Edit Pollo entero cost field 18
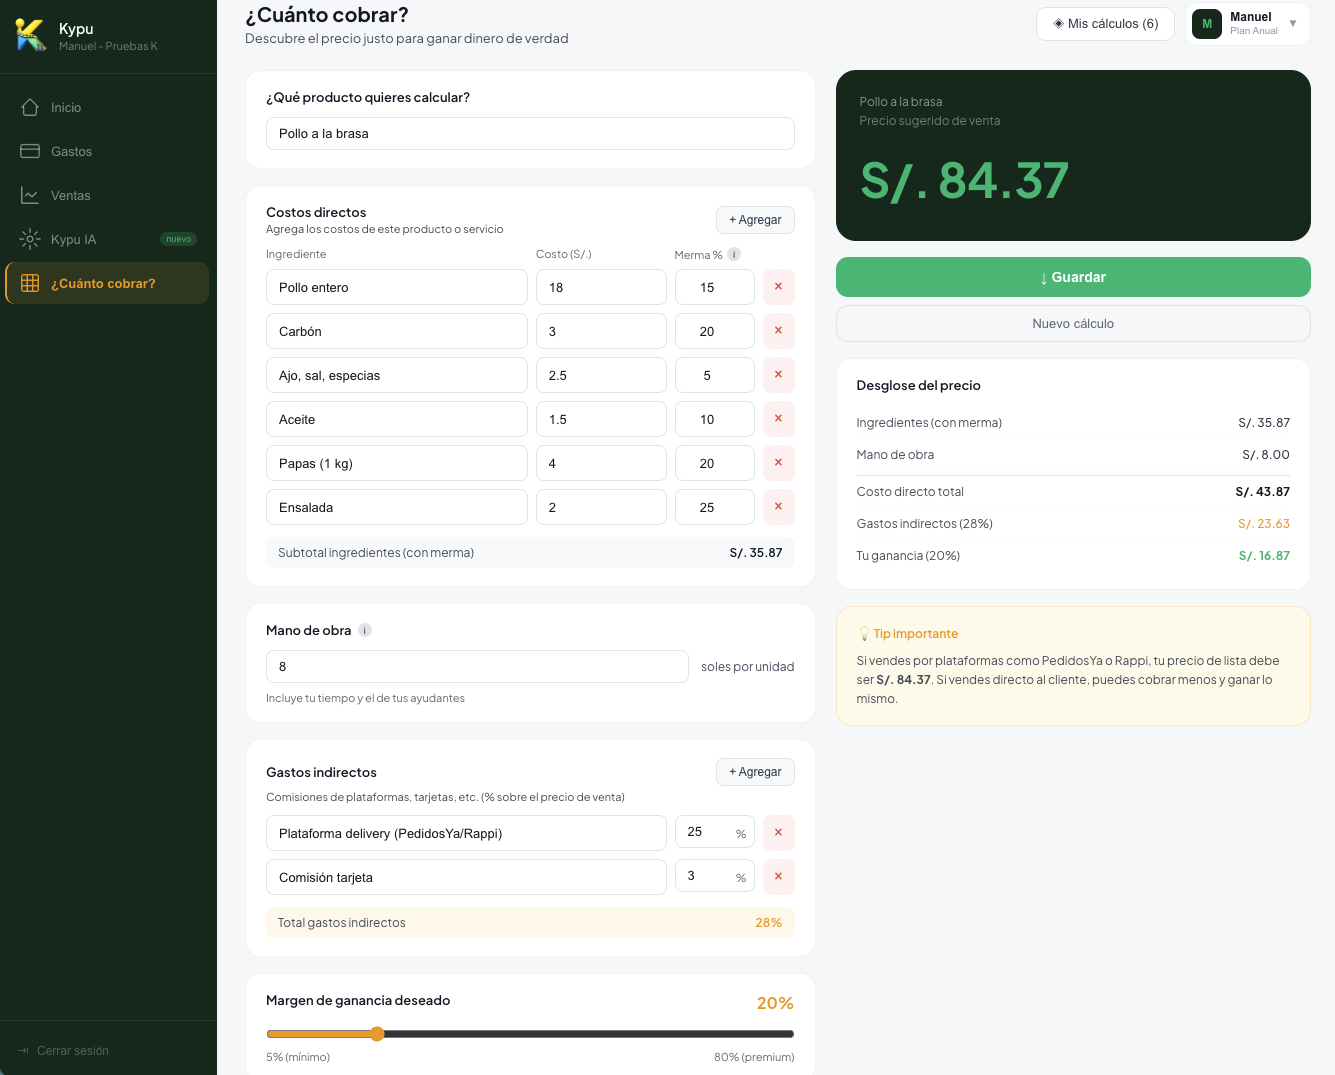The width and height of the screenshot is (1335, 1075). pyautogui.click(x=601, y=287)
